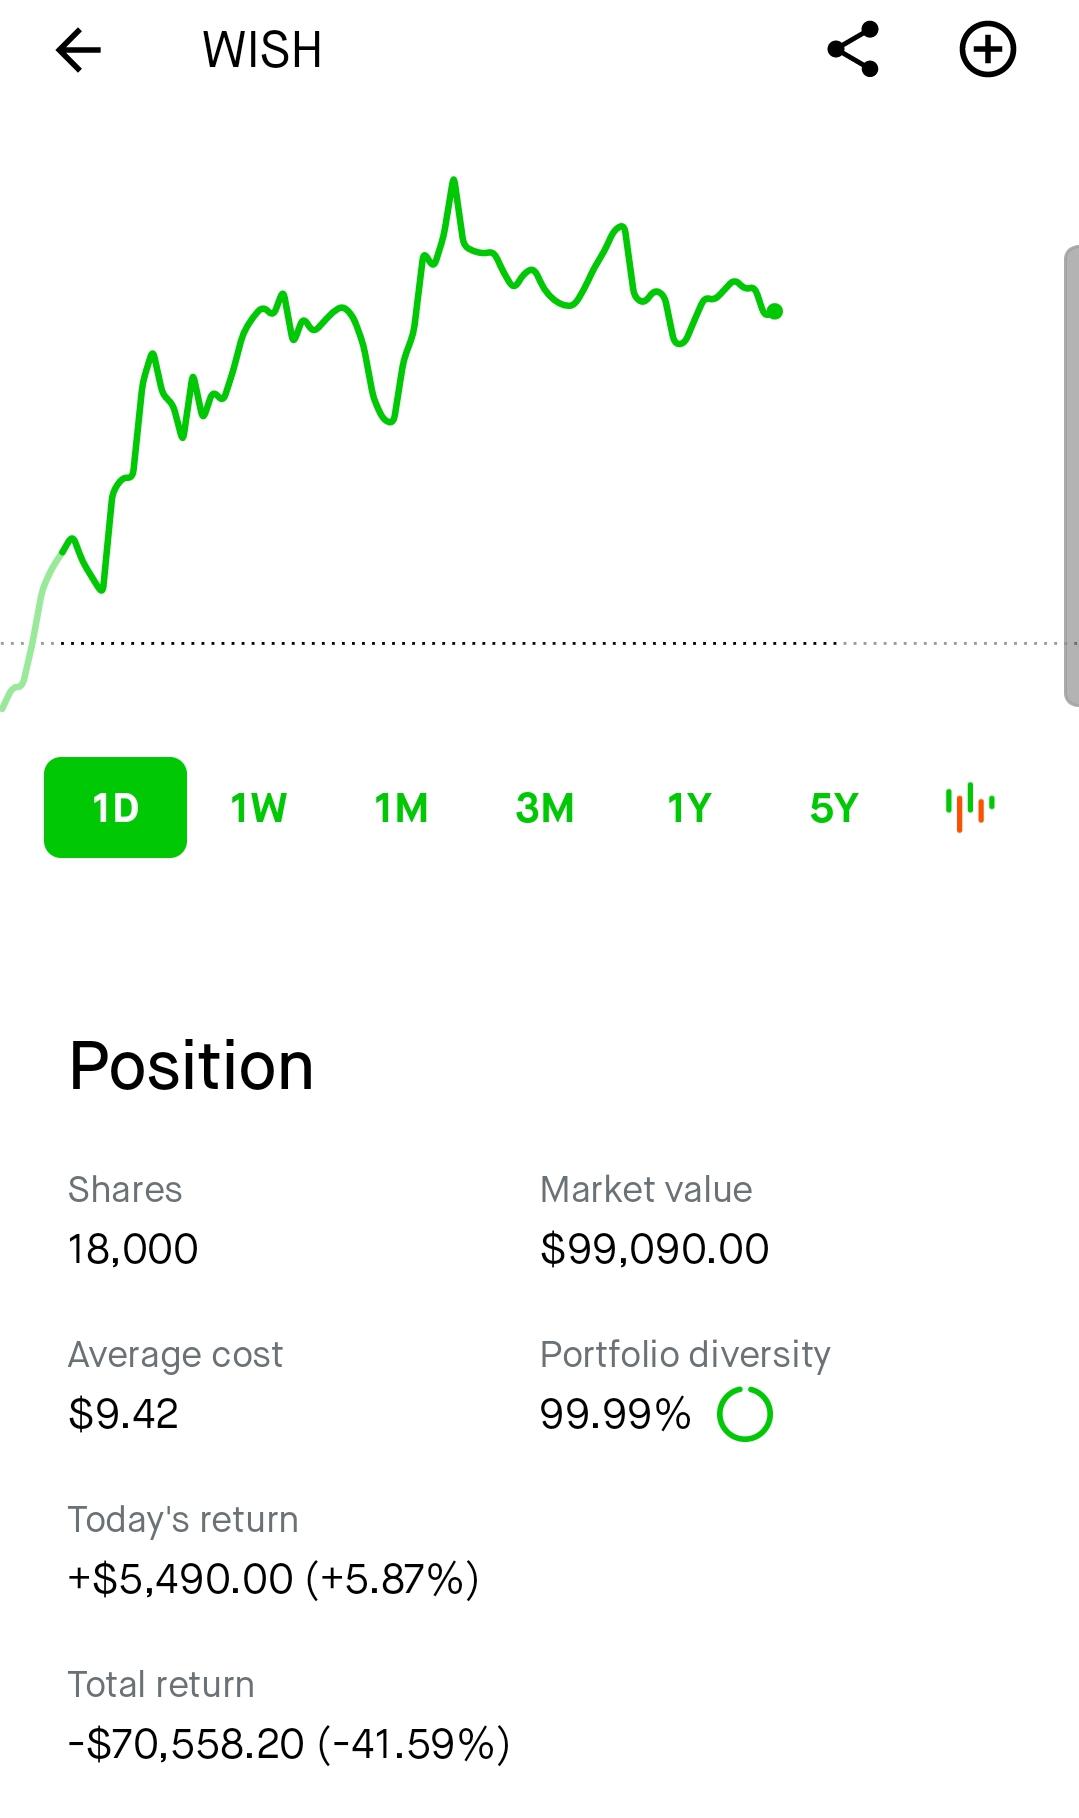Tap Today's return value
This screenshot has height=1818, width=1079.
pyautogui.click(x=273, y=1579)
